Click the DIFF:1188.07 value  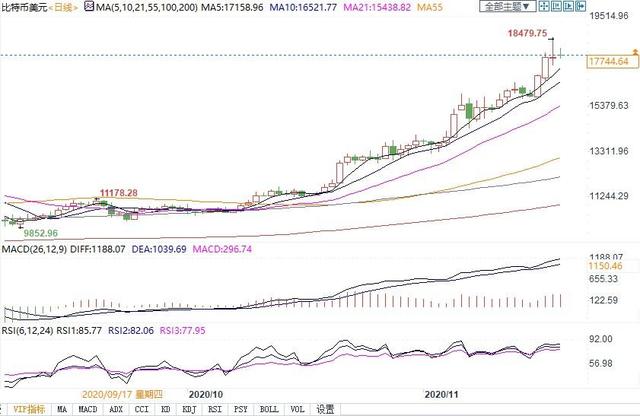pos(98,249)
